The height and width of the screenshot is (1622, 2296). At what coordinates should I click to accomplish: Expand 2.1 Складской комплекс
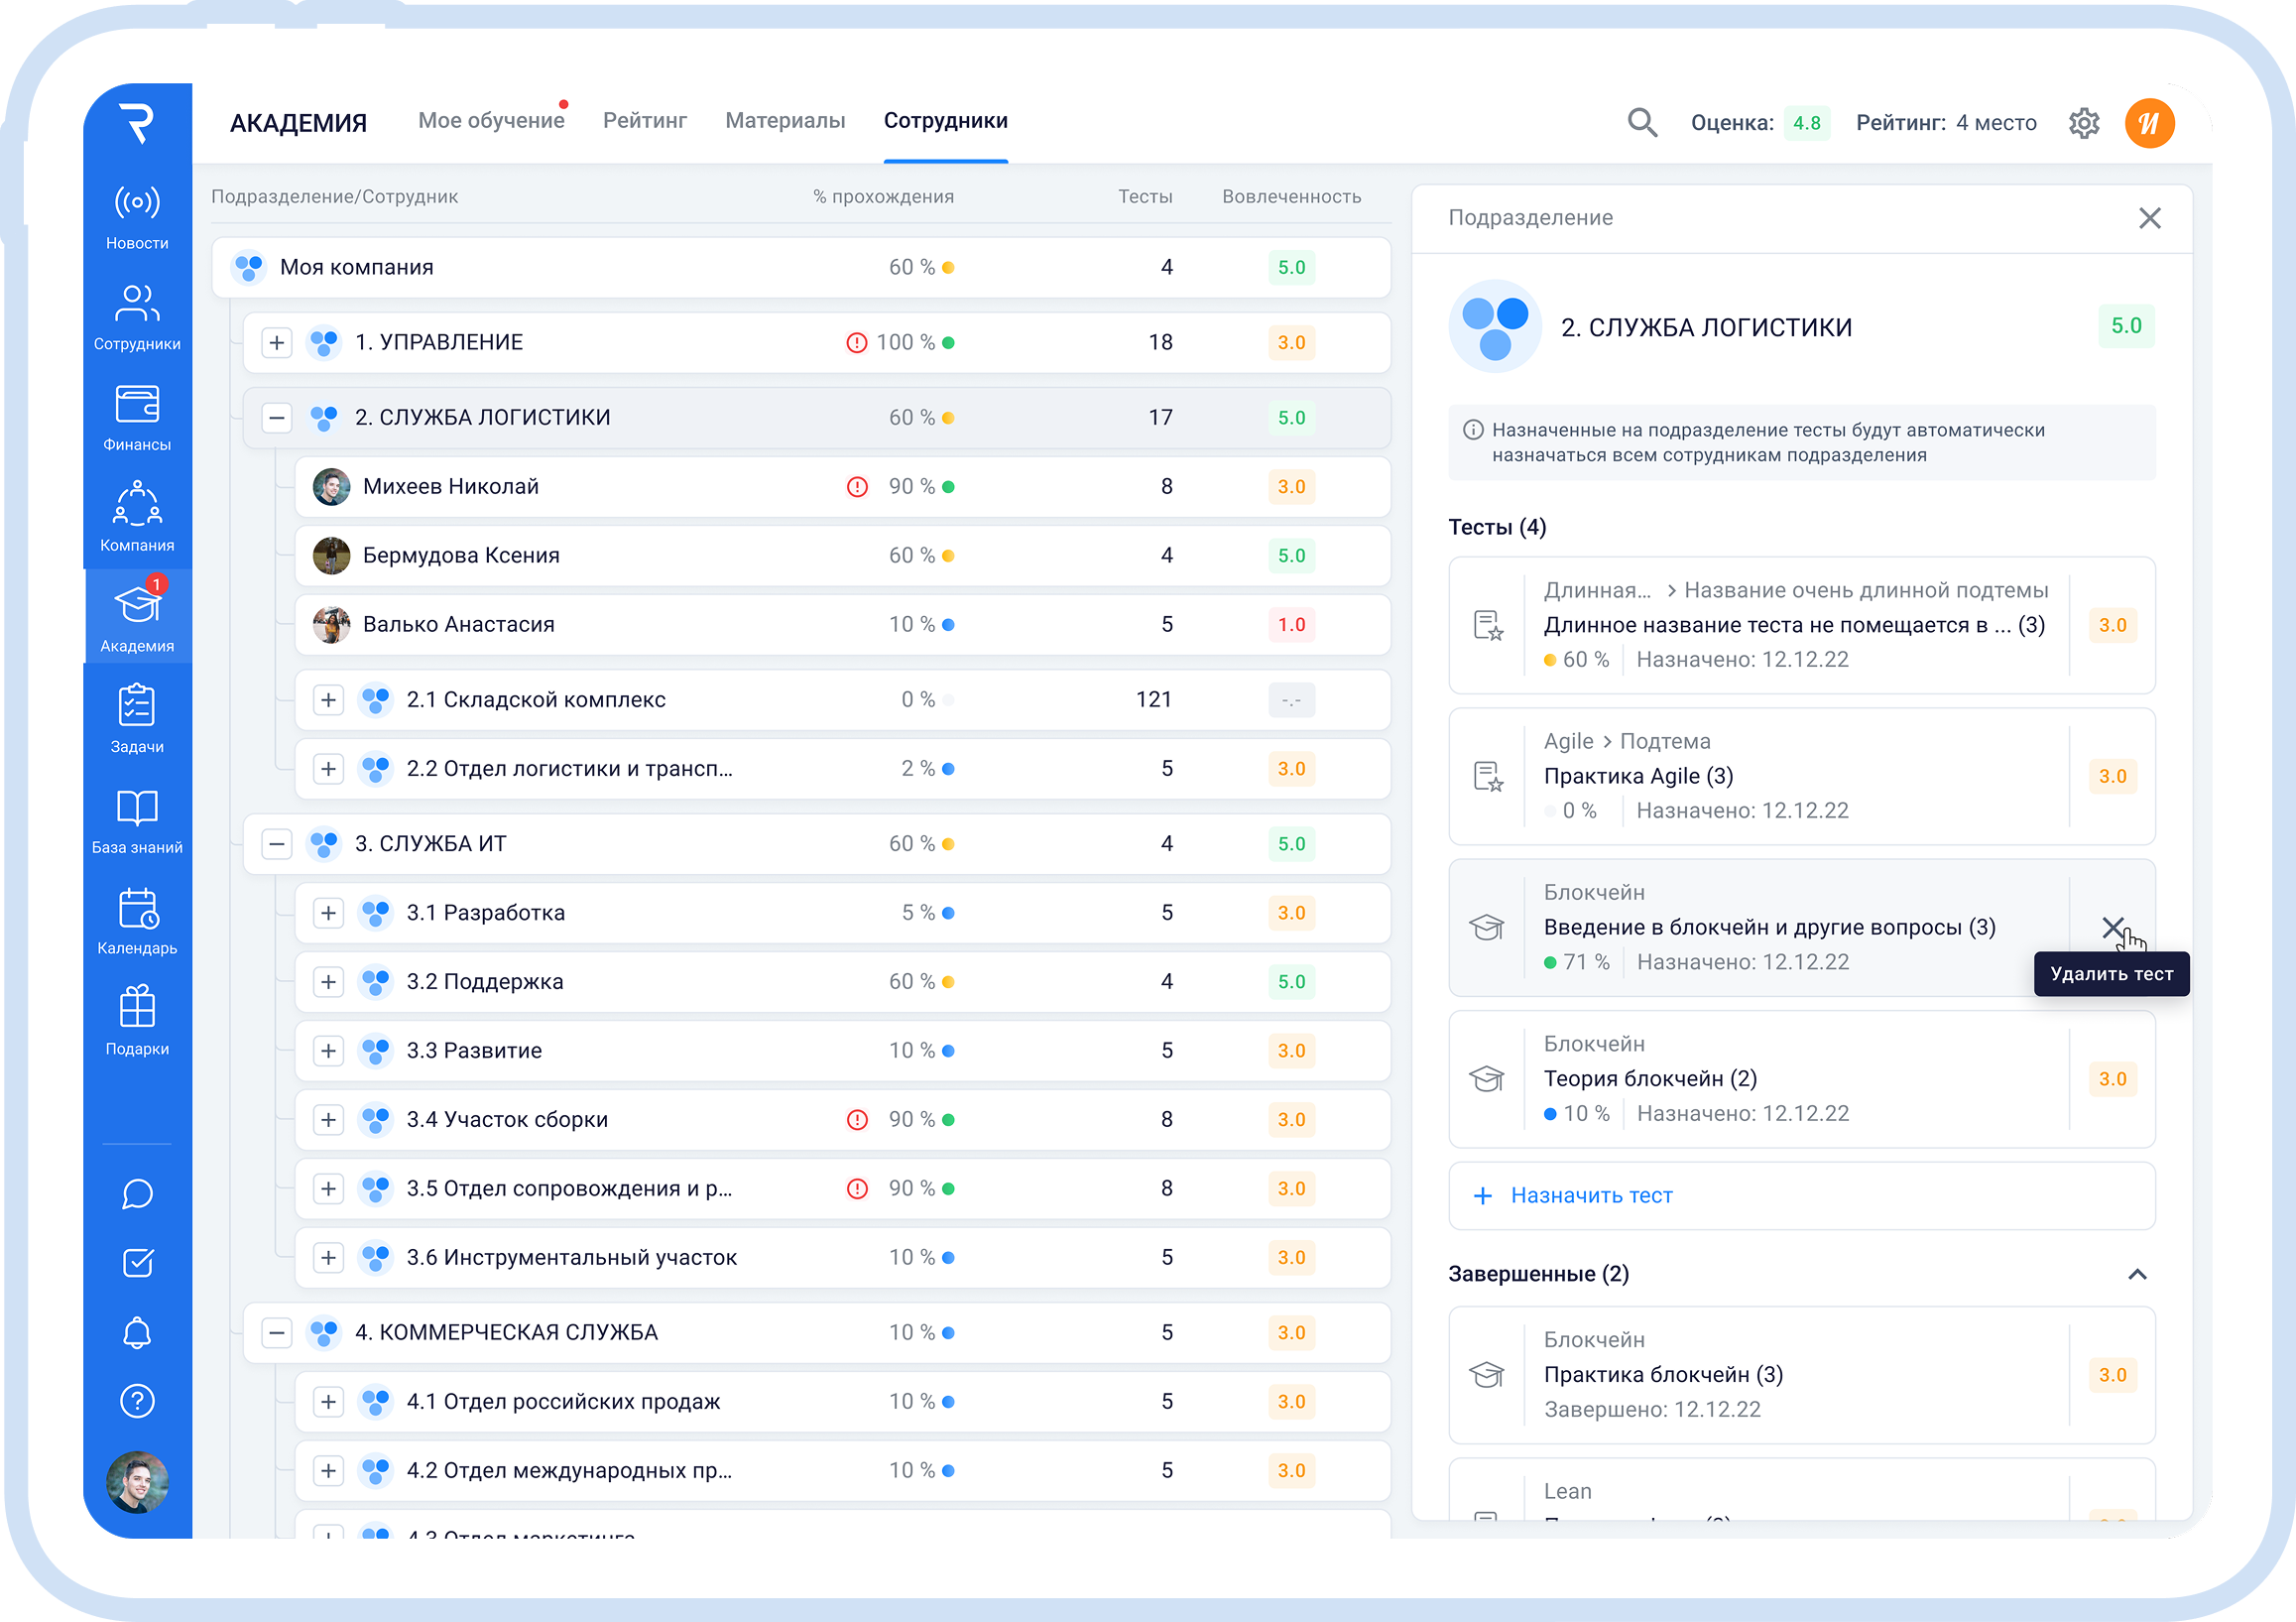(328, 700)
